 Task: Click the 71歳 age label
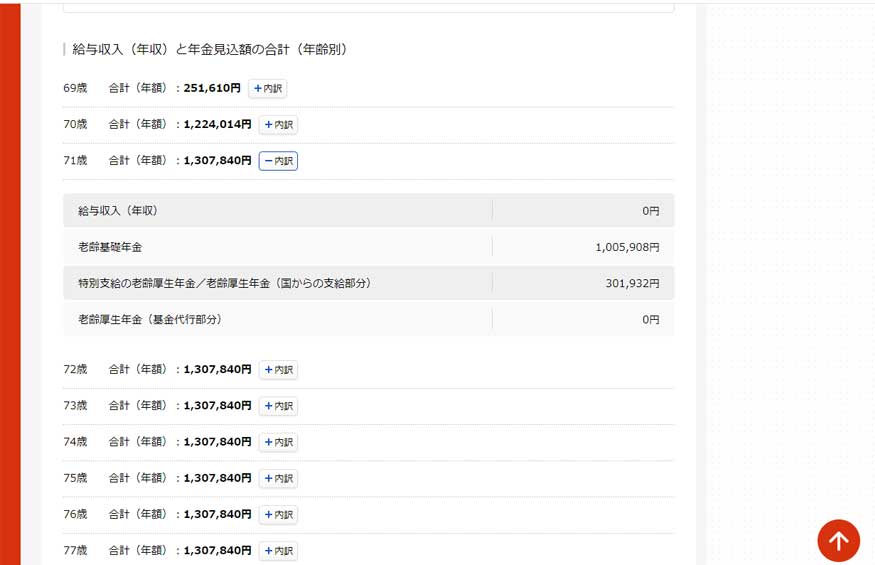75,160
